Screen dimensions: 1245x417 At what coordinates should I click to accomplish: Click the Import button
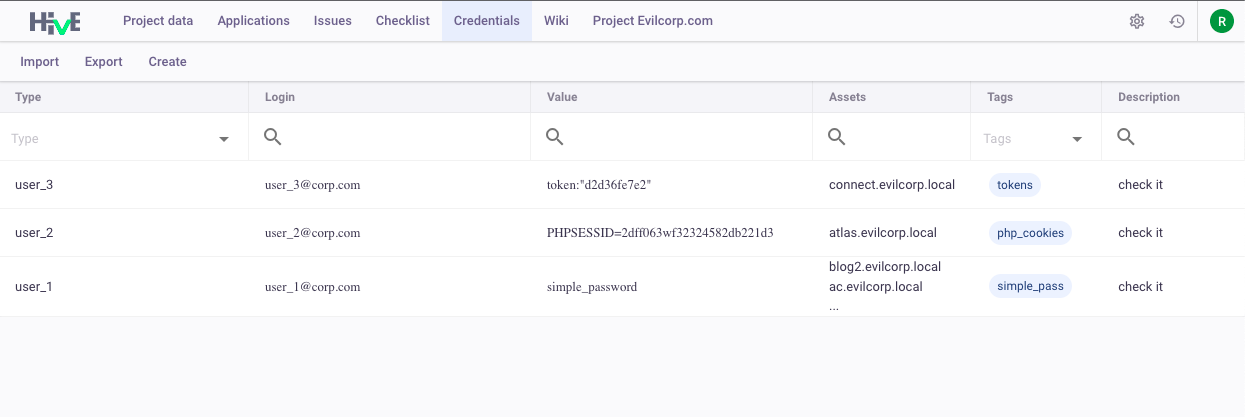(40, 62)
